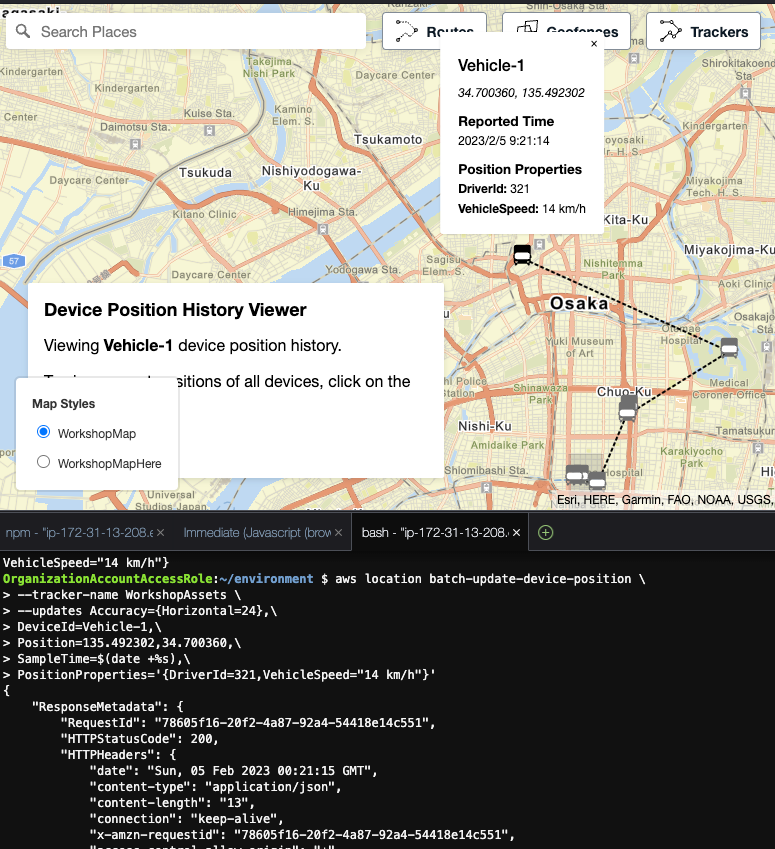Click the bus marker near Otemae Hospital

tap(729, 348)
